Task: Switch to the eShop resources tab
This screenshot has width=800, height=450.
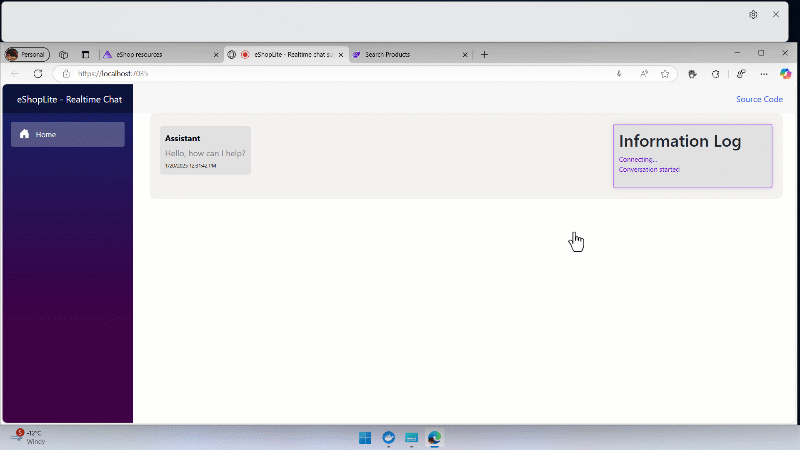Action: coord(160,54)
